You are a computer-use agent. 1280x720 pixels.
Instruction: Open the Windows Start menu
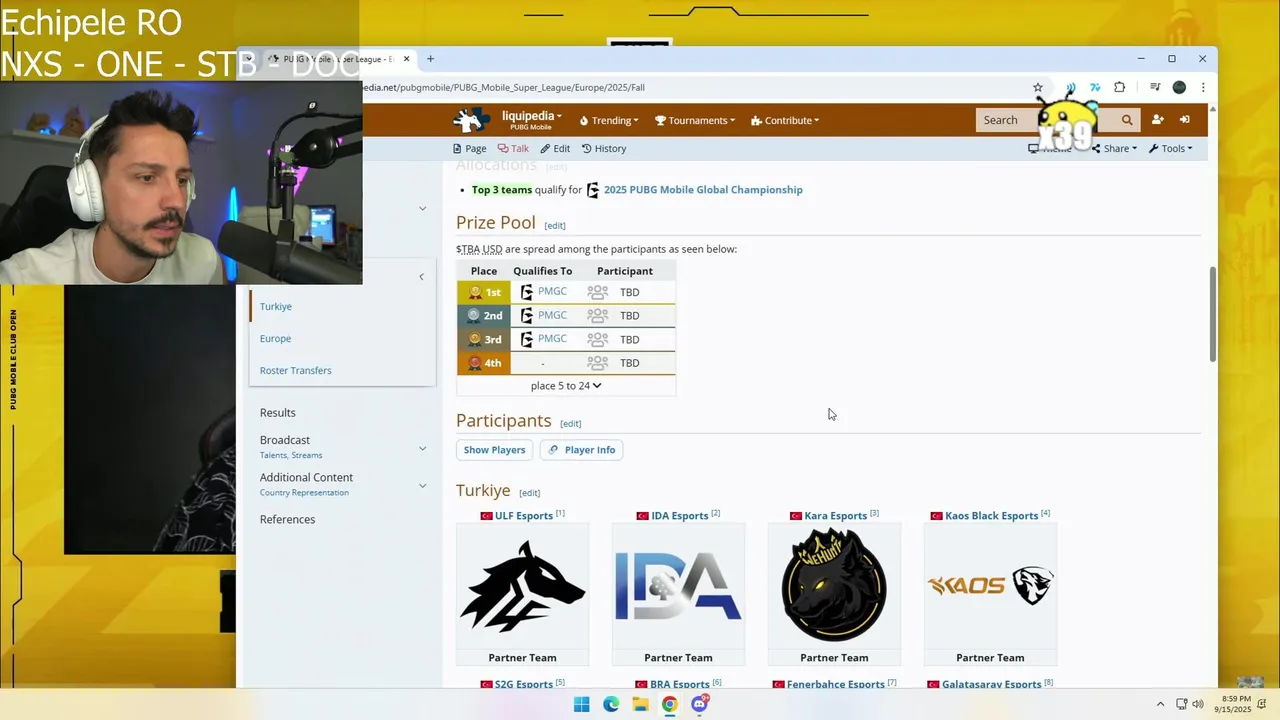point(581,704)
